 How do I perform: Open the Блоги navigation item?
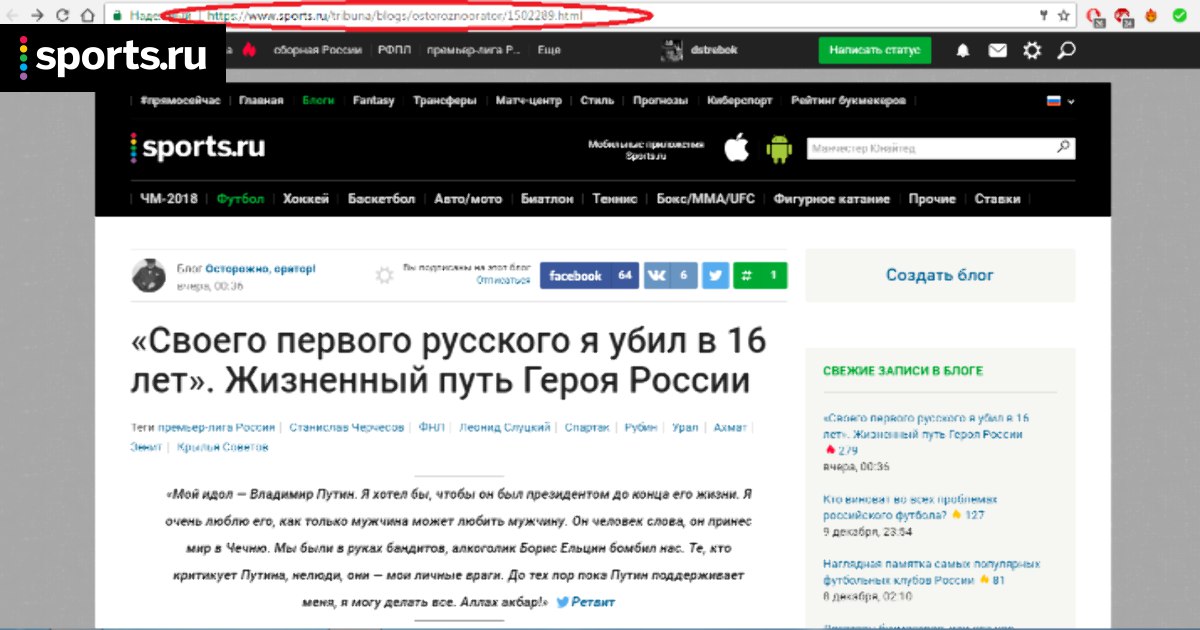coord(319,101)
